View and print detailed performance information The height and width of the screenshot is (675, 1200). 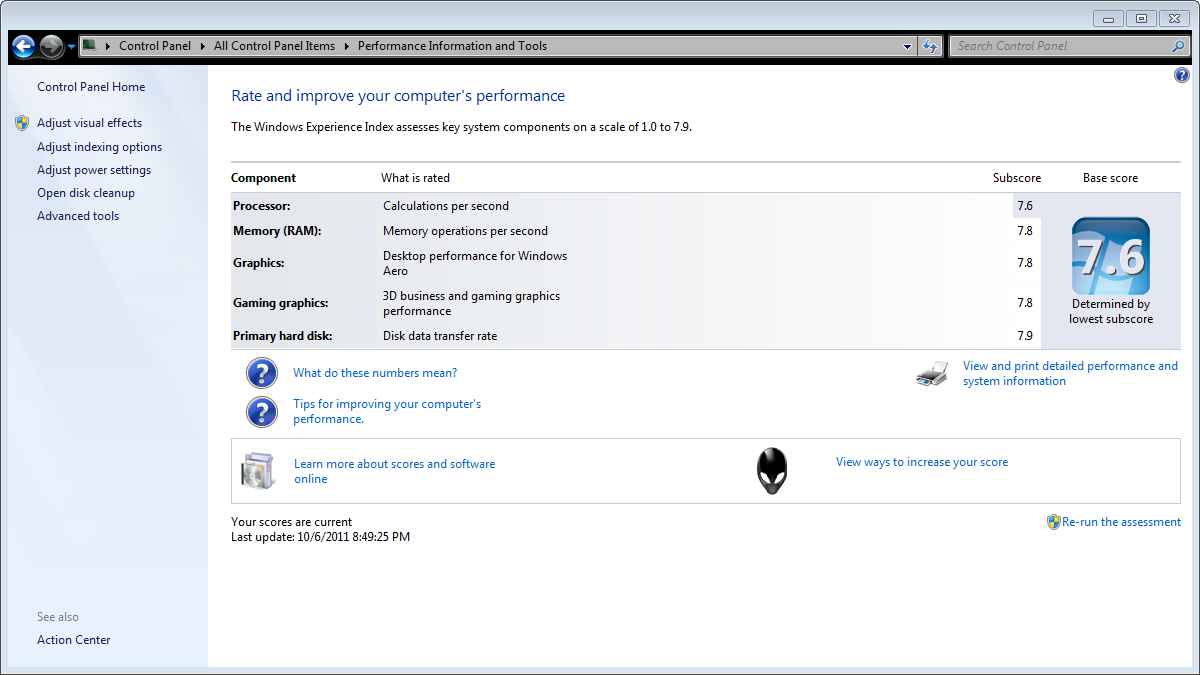(x=1070, y=374)
